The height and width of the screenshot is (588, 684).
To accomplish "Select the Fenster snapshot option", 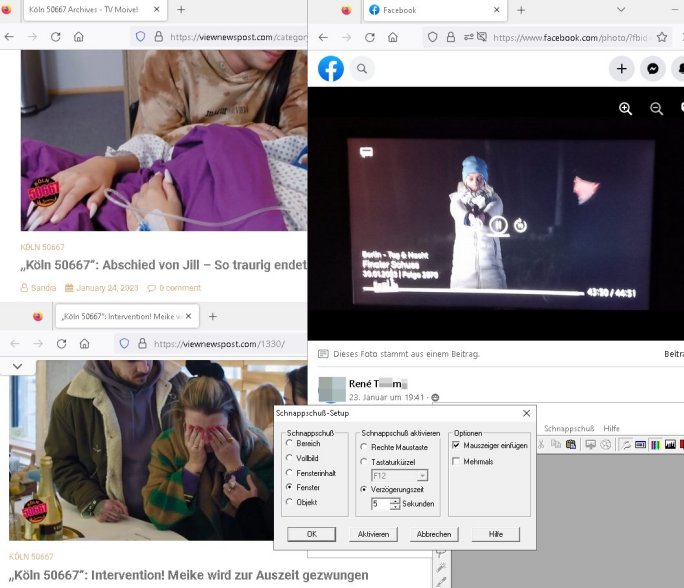I will coord(303,487).
